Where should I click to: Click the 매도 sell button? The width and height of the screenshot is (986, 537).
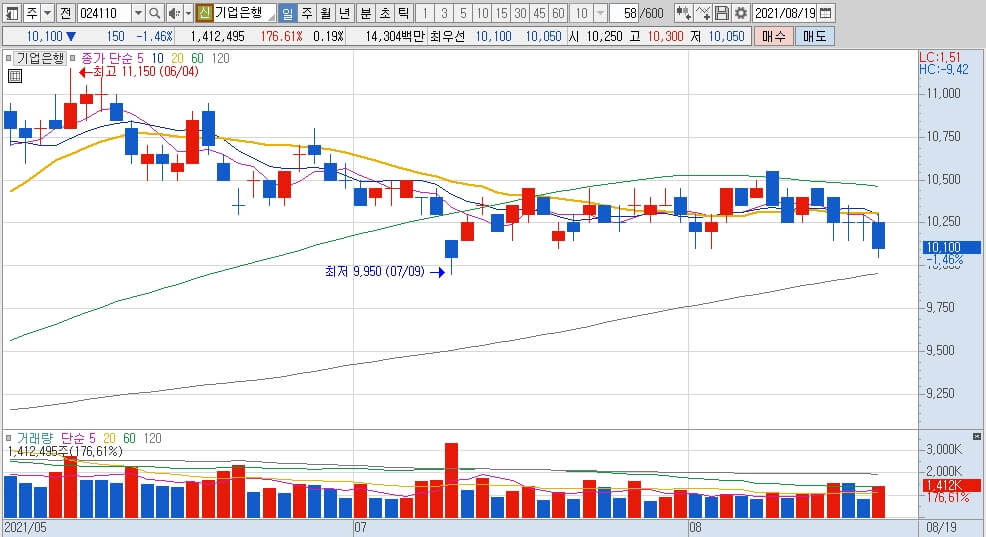point(814,36)
